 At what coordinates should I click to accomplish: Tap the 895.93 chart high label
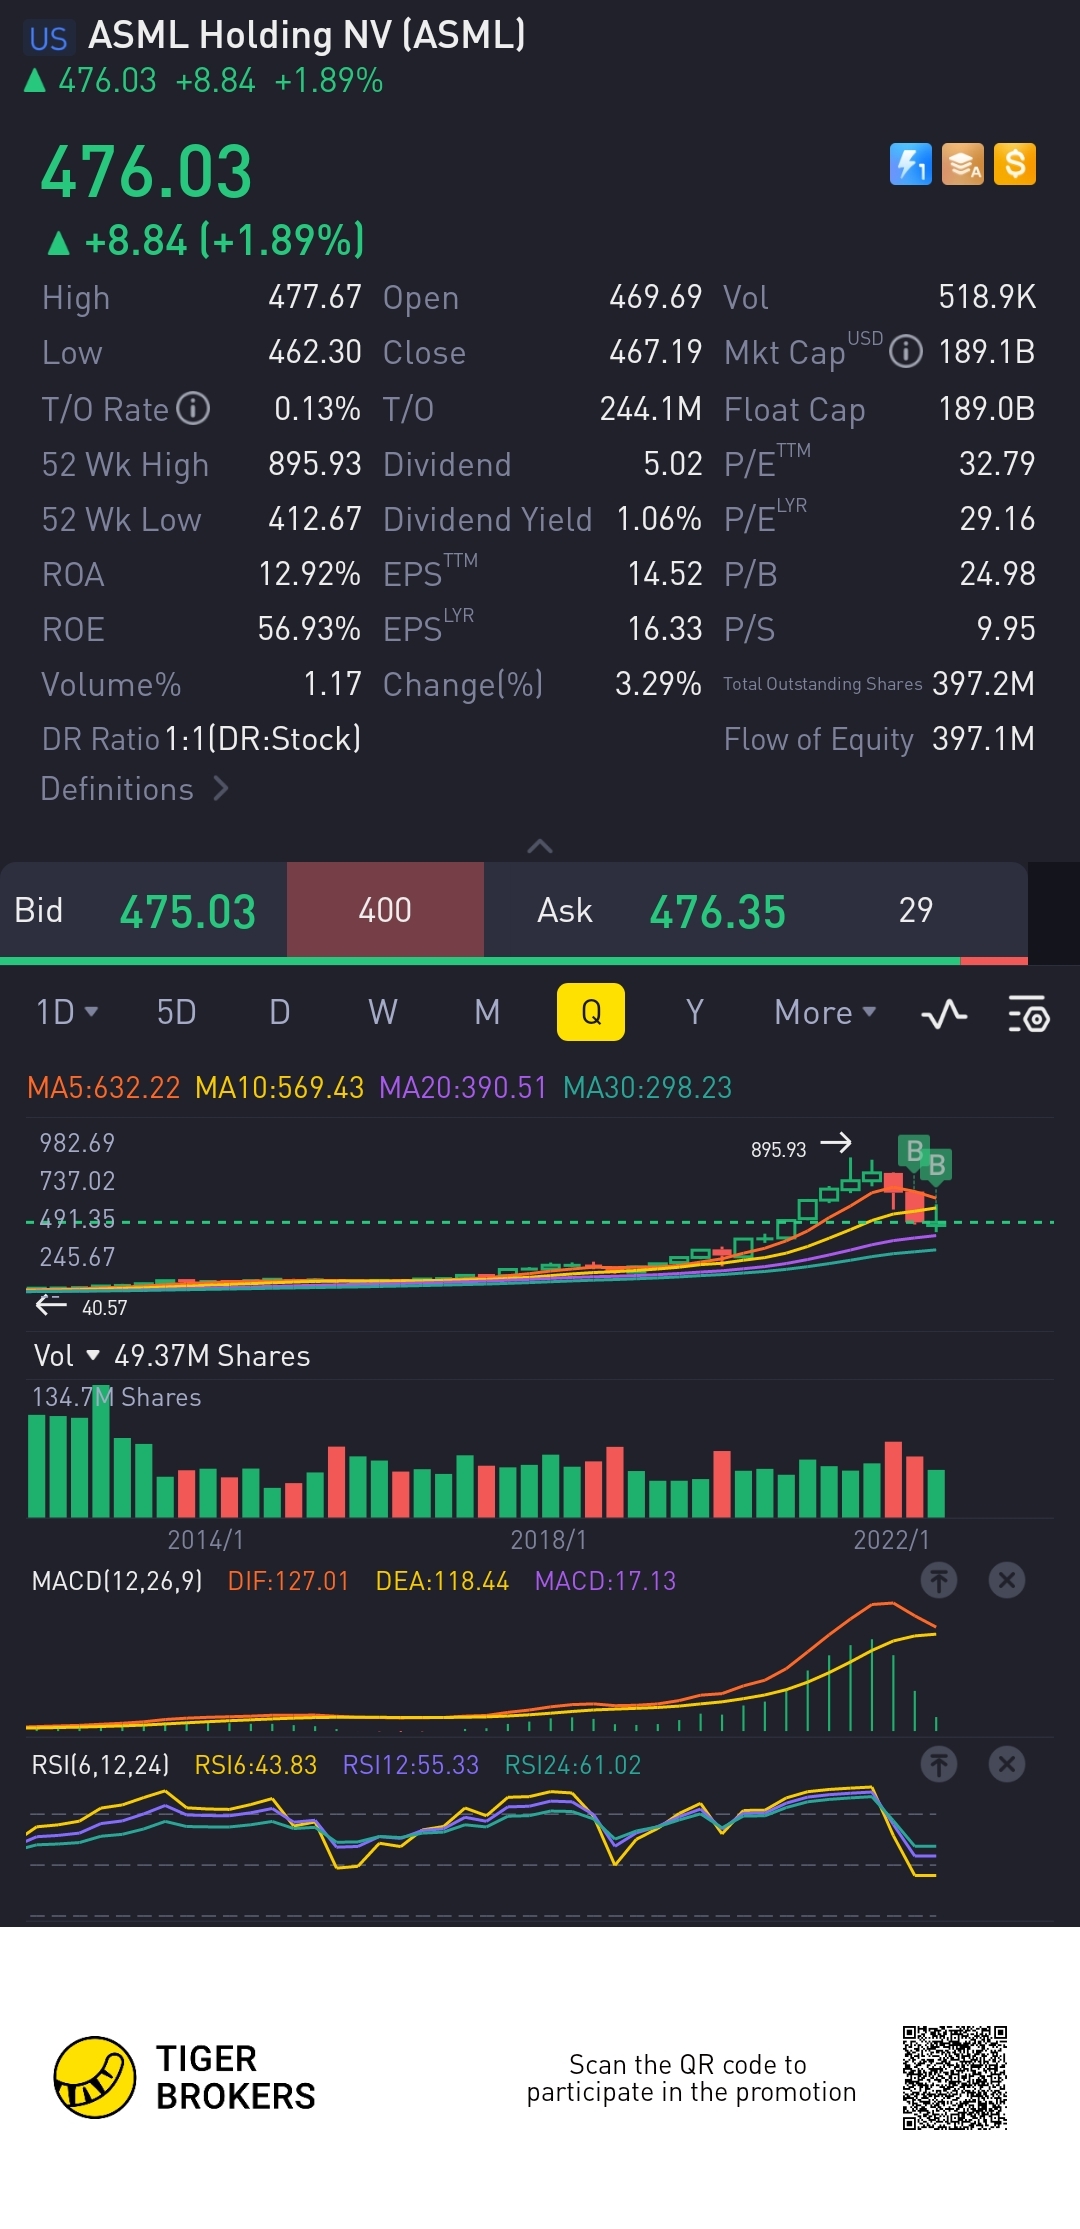point(778,1149)
